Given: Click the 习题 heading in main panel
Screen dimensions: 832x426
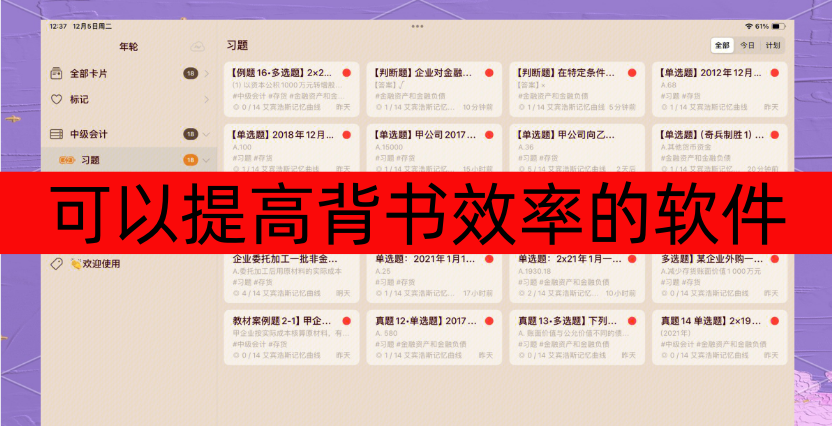Looking at the screenshot, I should [x=237, y=46].
